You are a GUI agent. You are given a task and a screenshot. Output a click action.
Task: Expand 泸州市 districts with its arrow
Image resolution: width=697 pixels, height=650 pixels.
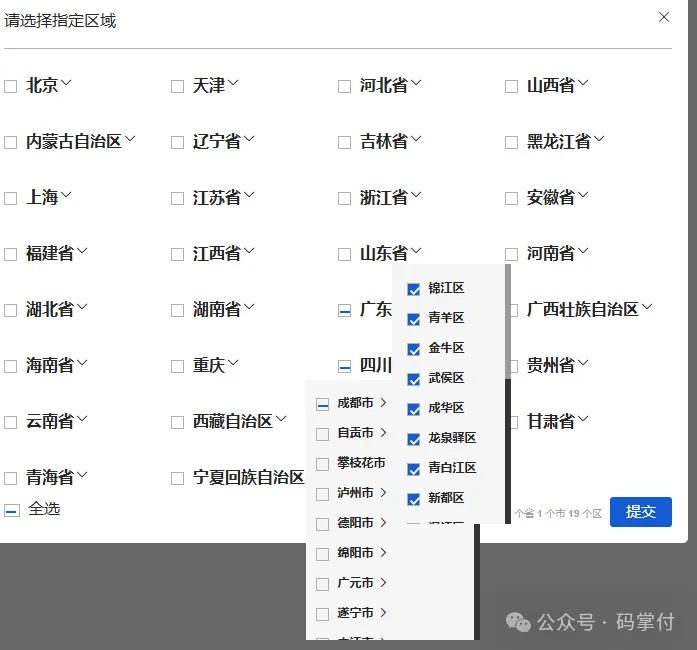pos(383,493)
